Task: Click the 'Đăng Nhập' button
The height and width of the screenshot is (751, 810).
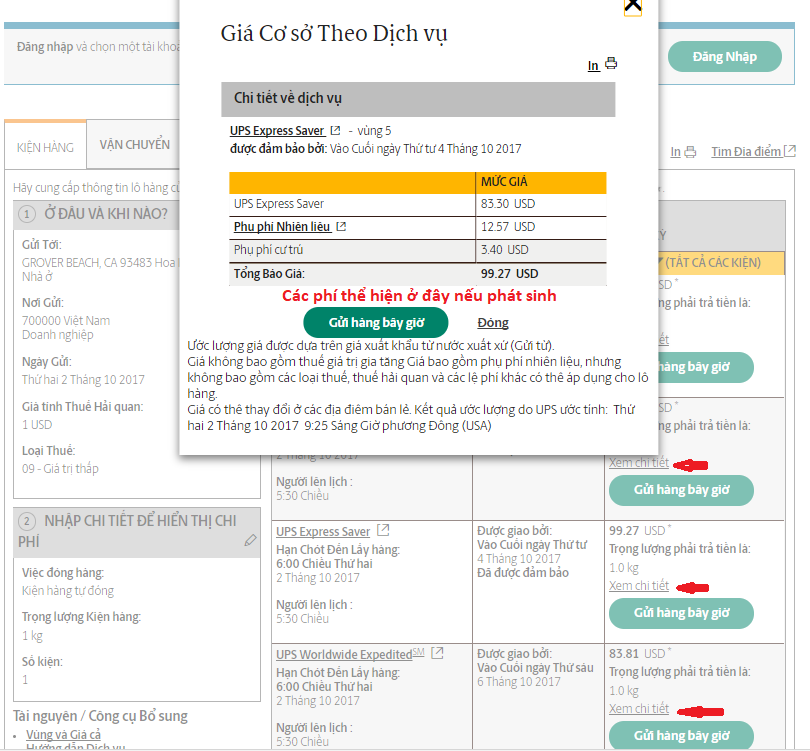Action: tap(724, 57)
